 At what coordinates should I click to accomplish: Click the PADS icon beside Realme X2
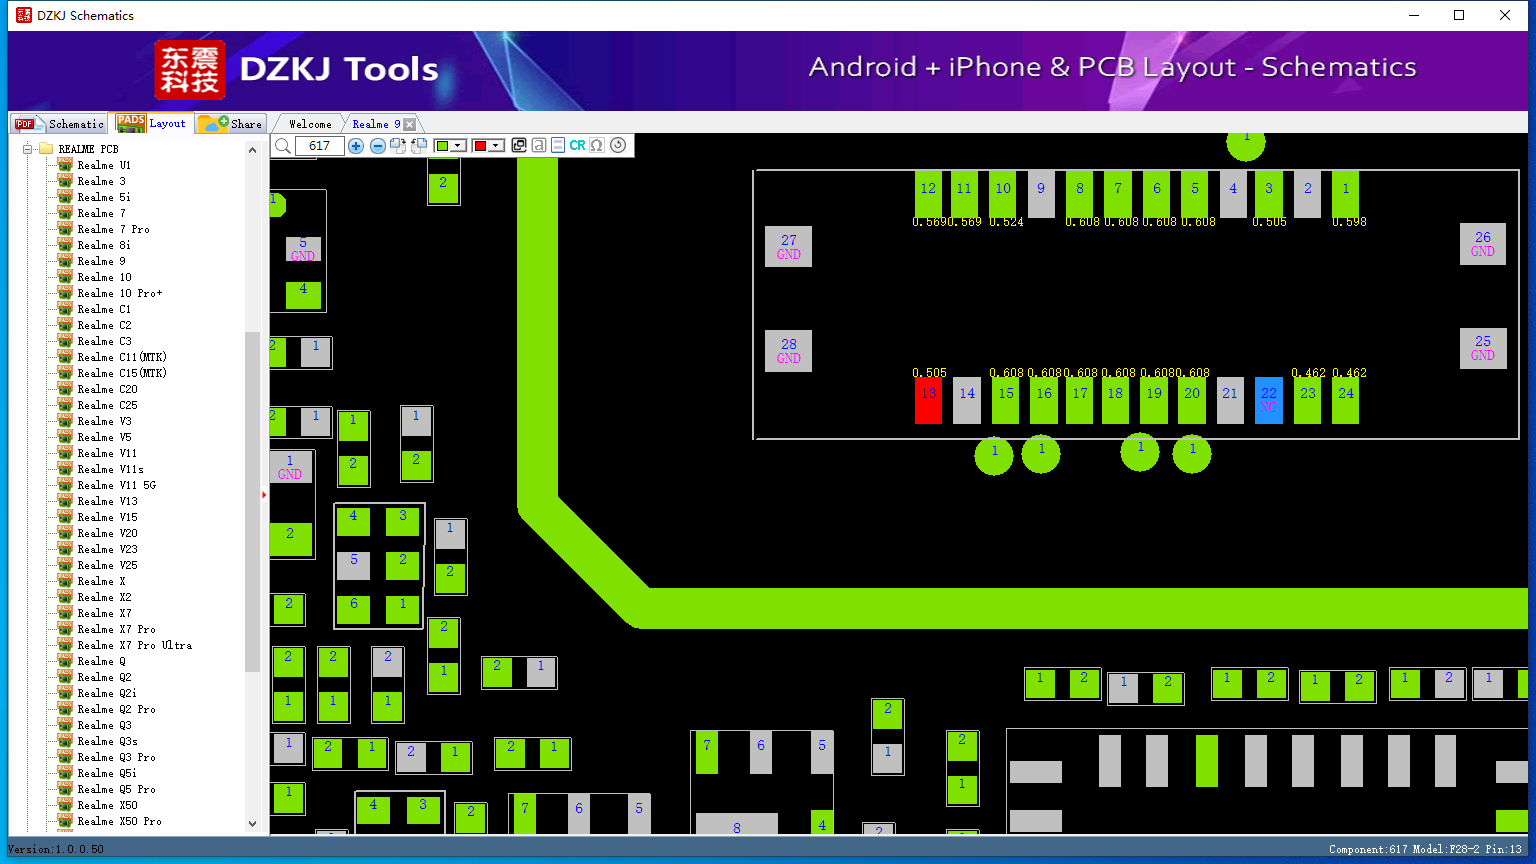click(x=65, y=596)
